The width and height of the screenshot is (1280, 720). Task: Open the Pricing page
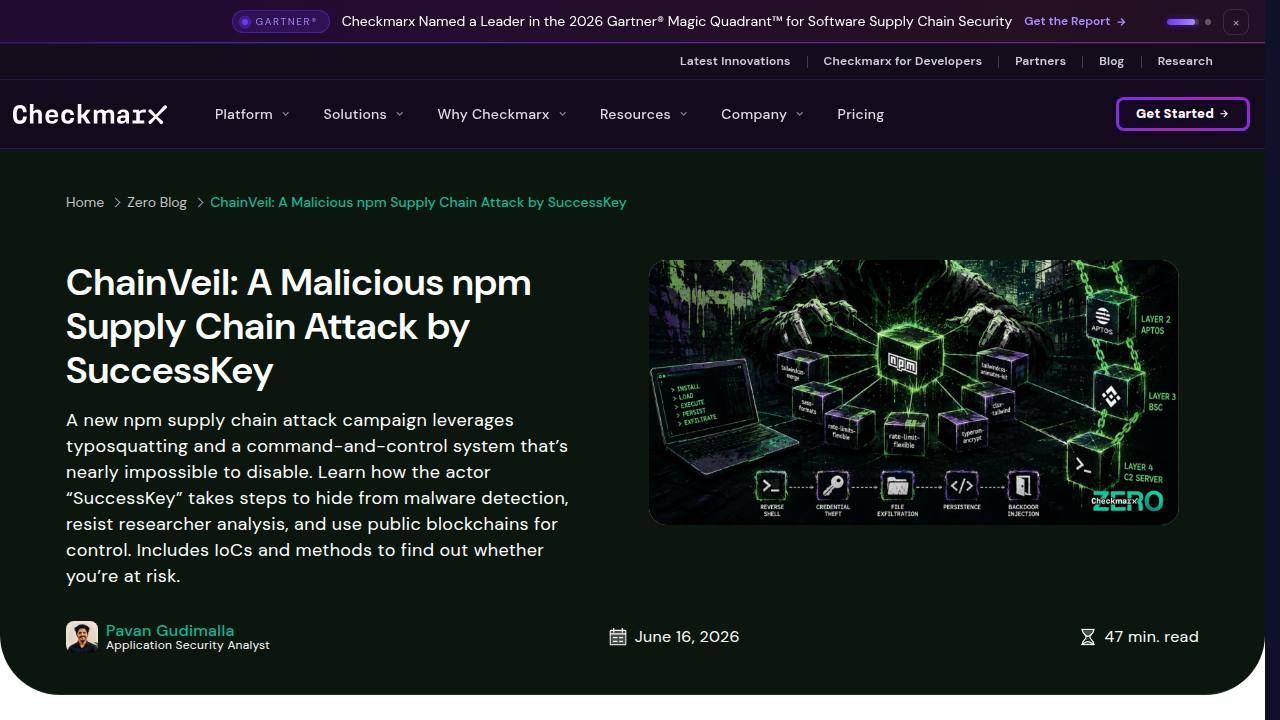coord(860,114)
